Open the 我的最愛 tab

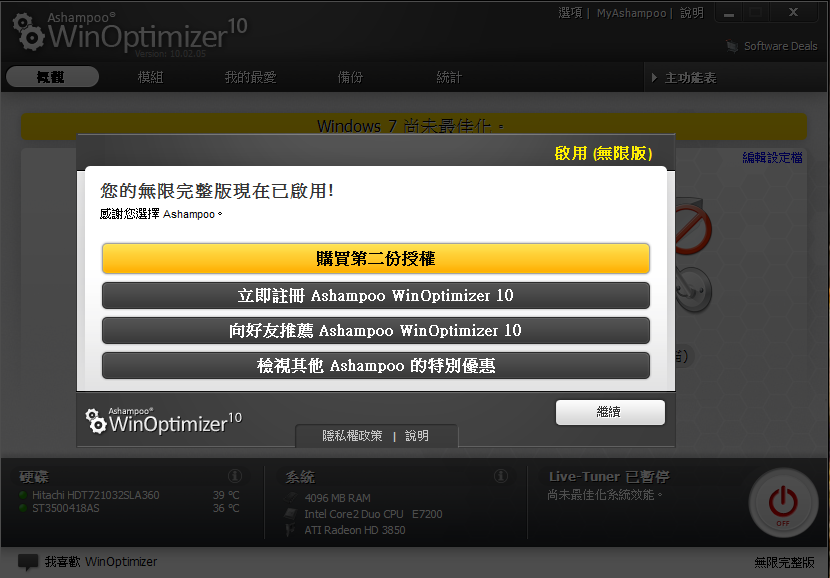tap(250, 77)
